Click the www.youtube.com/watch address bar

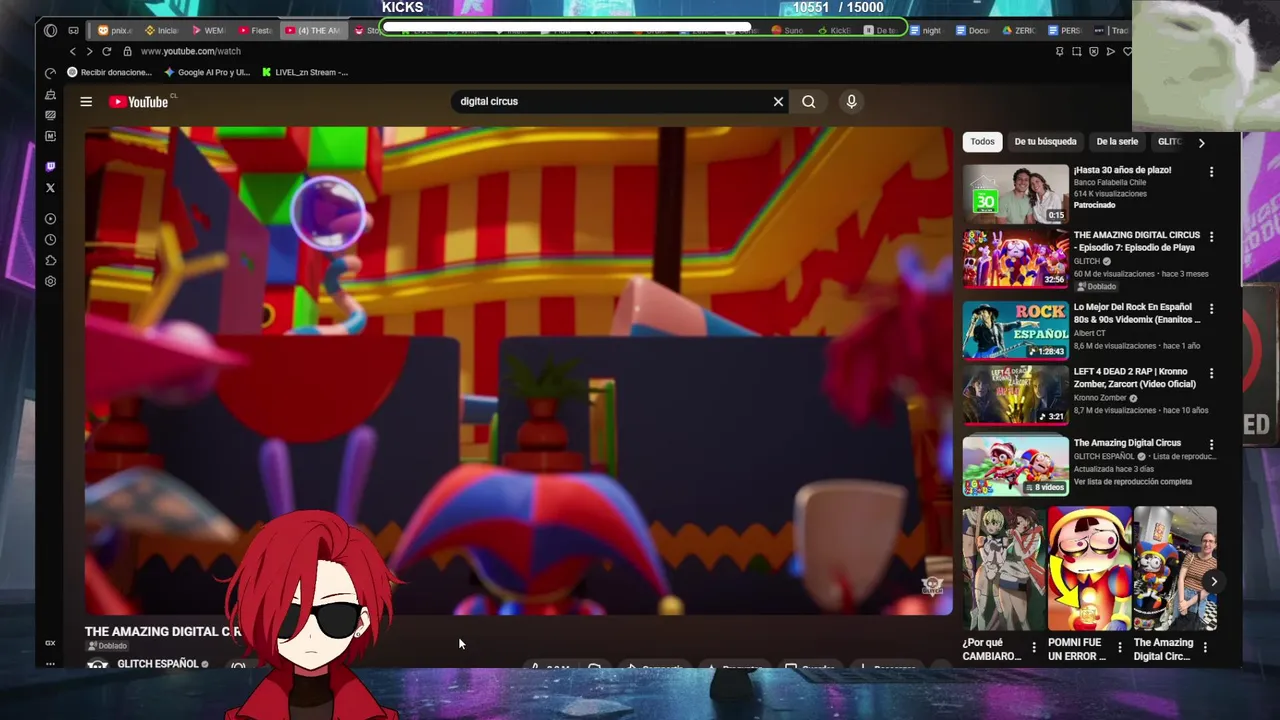click(191, 51)
